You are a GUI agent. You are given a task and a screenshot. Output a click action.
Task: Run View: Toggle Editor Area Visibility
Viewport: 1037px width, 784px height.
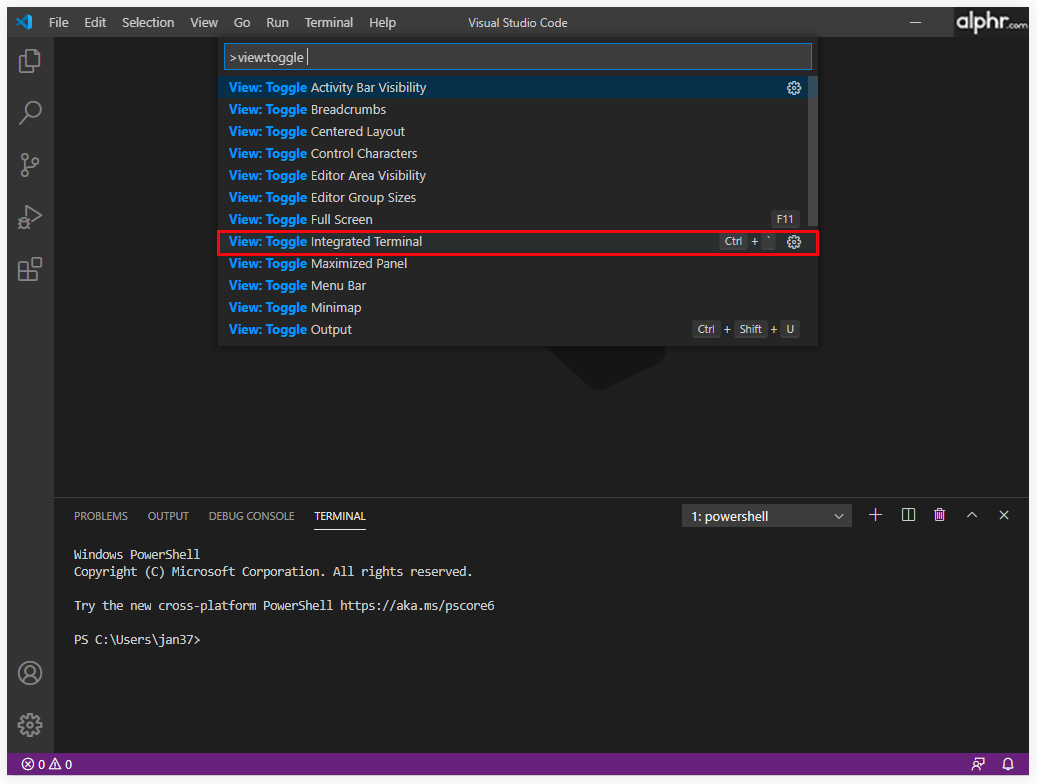[x=513, y=175]
